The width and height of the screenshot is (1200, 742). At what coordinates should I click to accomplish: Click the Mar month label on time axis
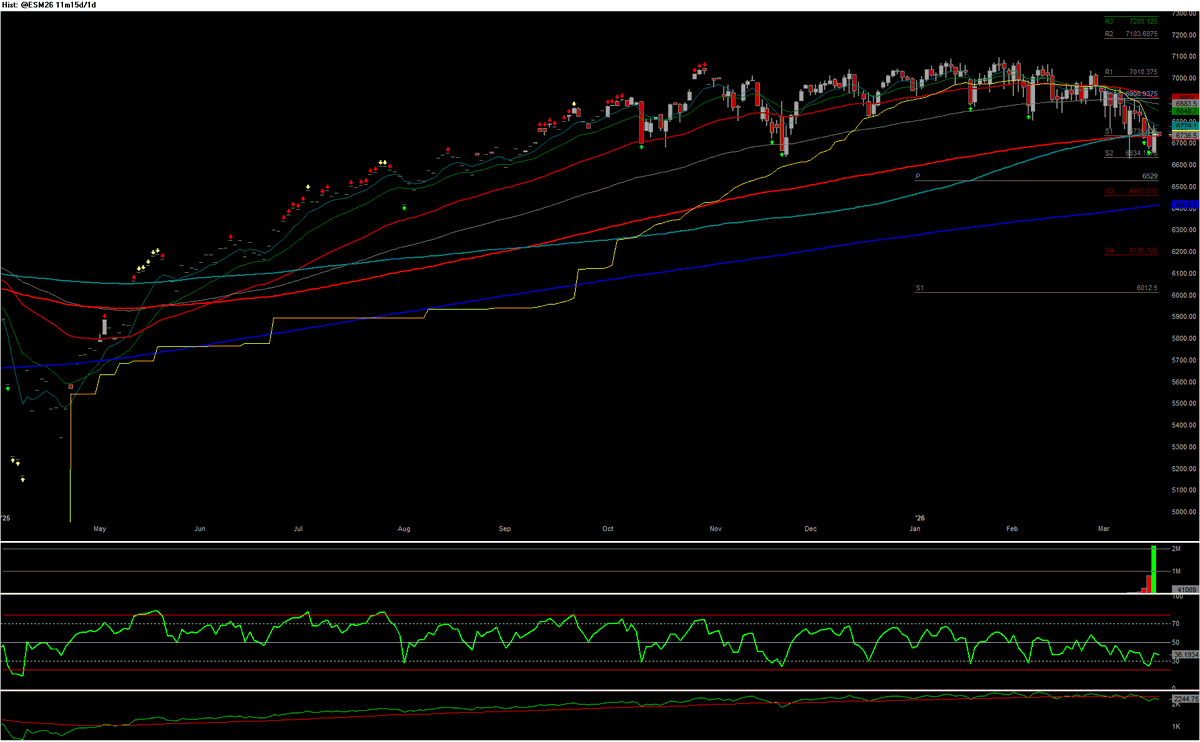pos(1104,528)
